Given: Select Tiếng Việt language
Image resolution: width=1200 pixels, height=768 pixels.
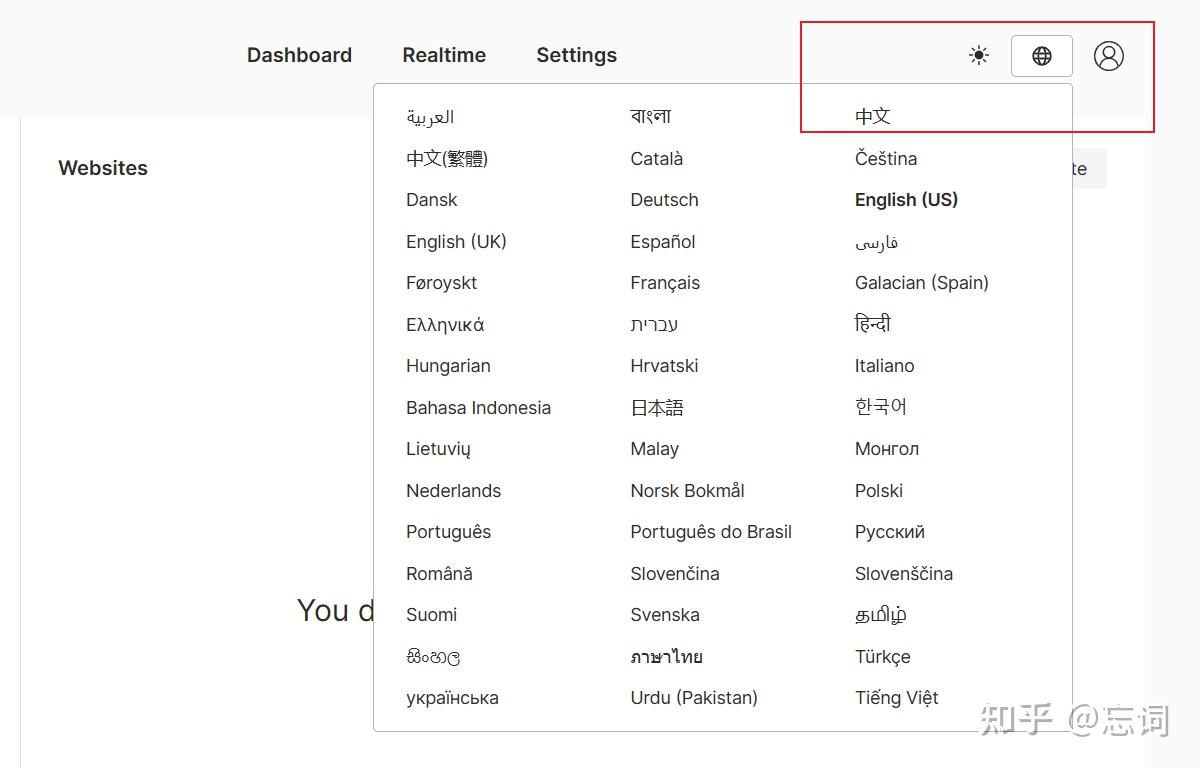Looking at the screenshot, I should (x=896, y=698).
